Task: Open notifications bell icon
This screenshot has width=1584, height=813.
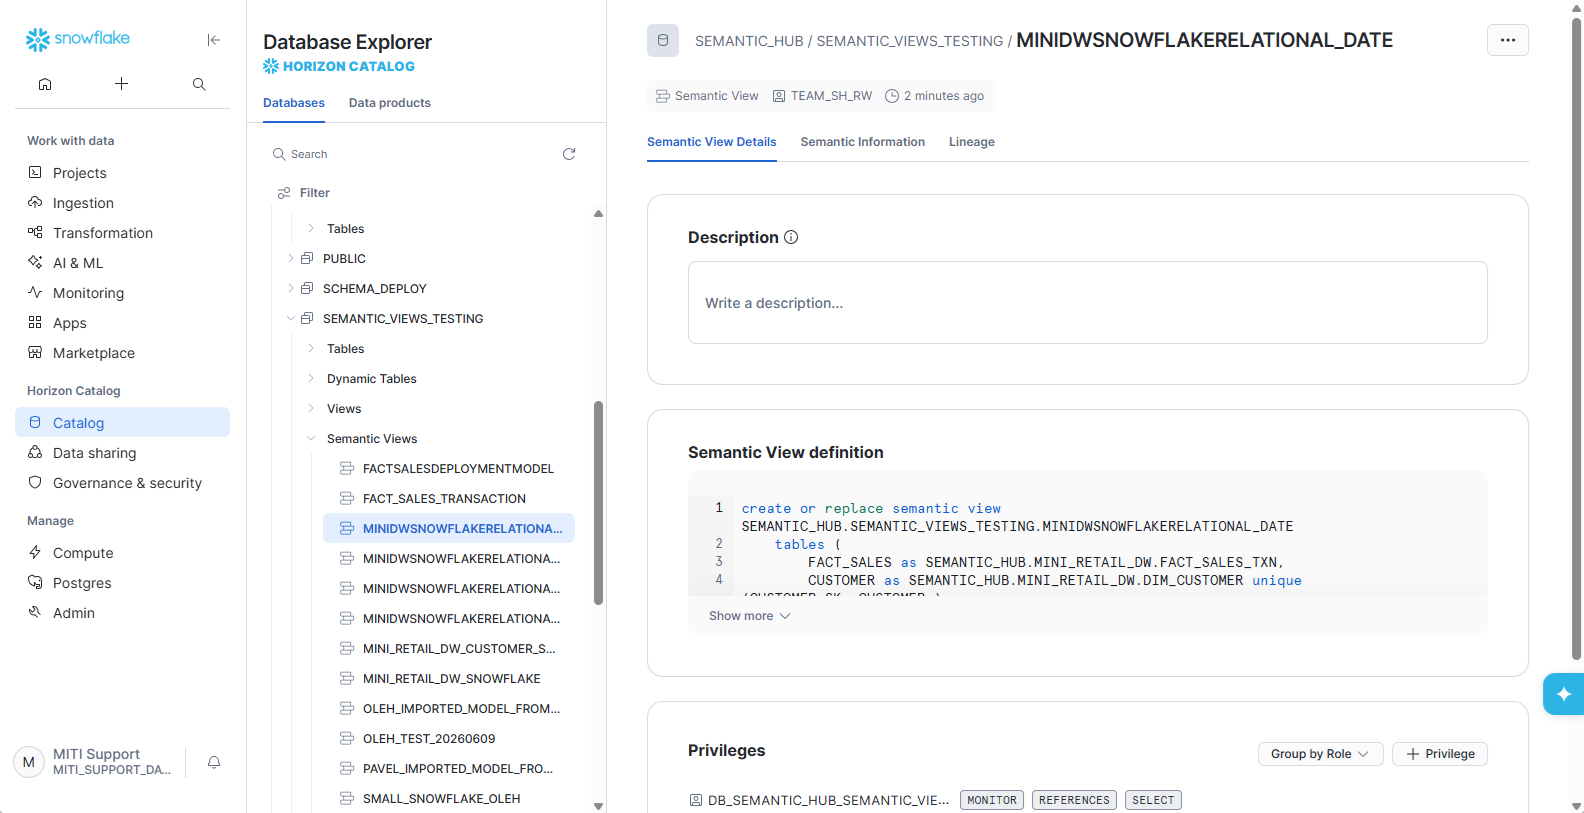Action: (214, 762)
